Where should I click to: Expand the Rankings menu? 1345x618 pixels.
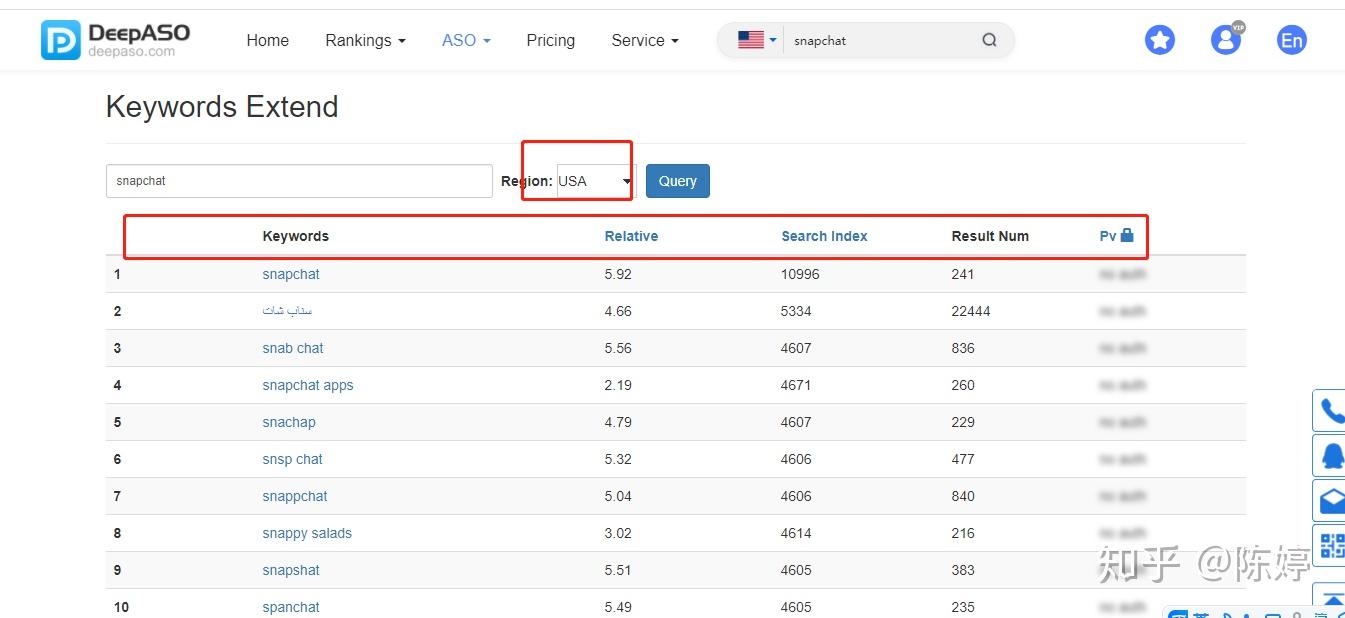[x=365, y=40]
